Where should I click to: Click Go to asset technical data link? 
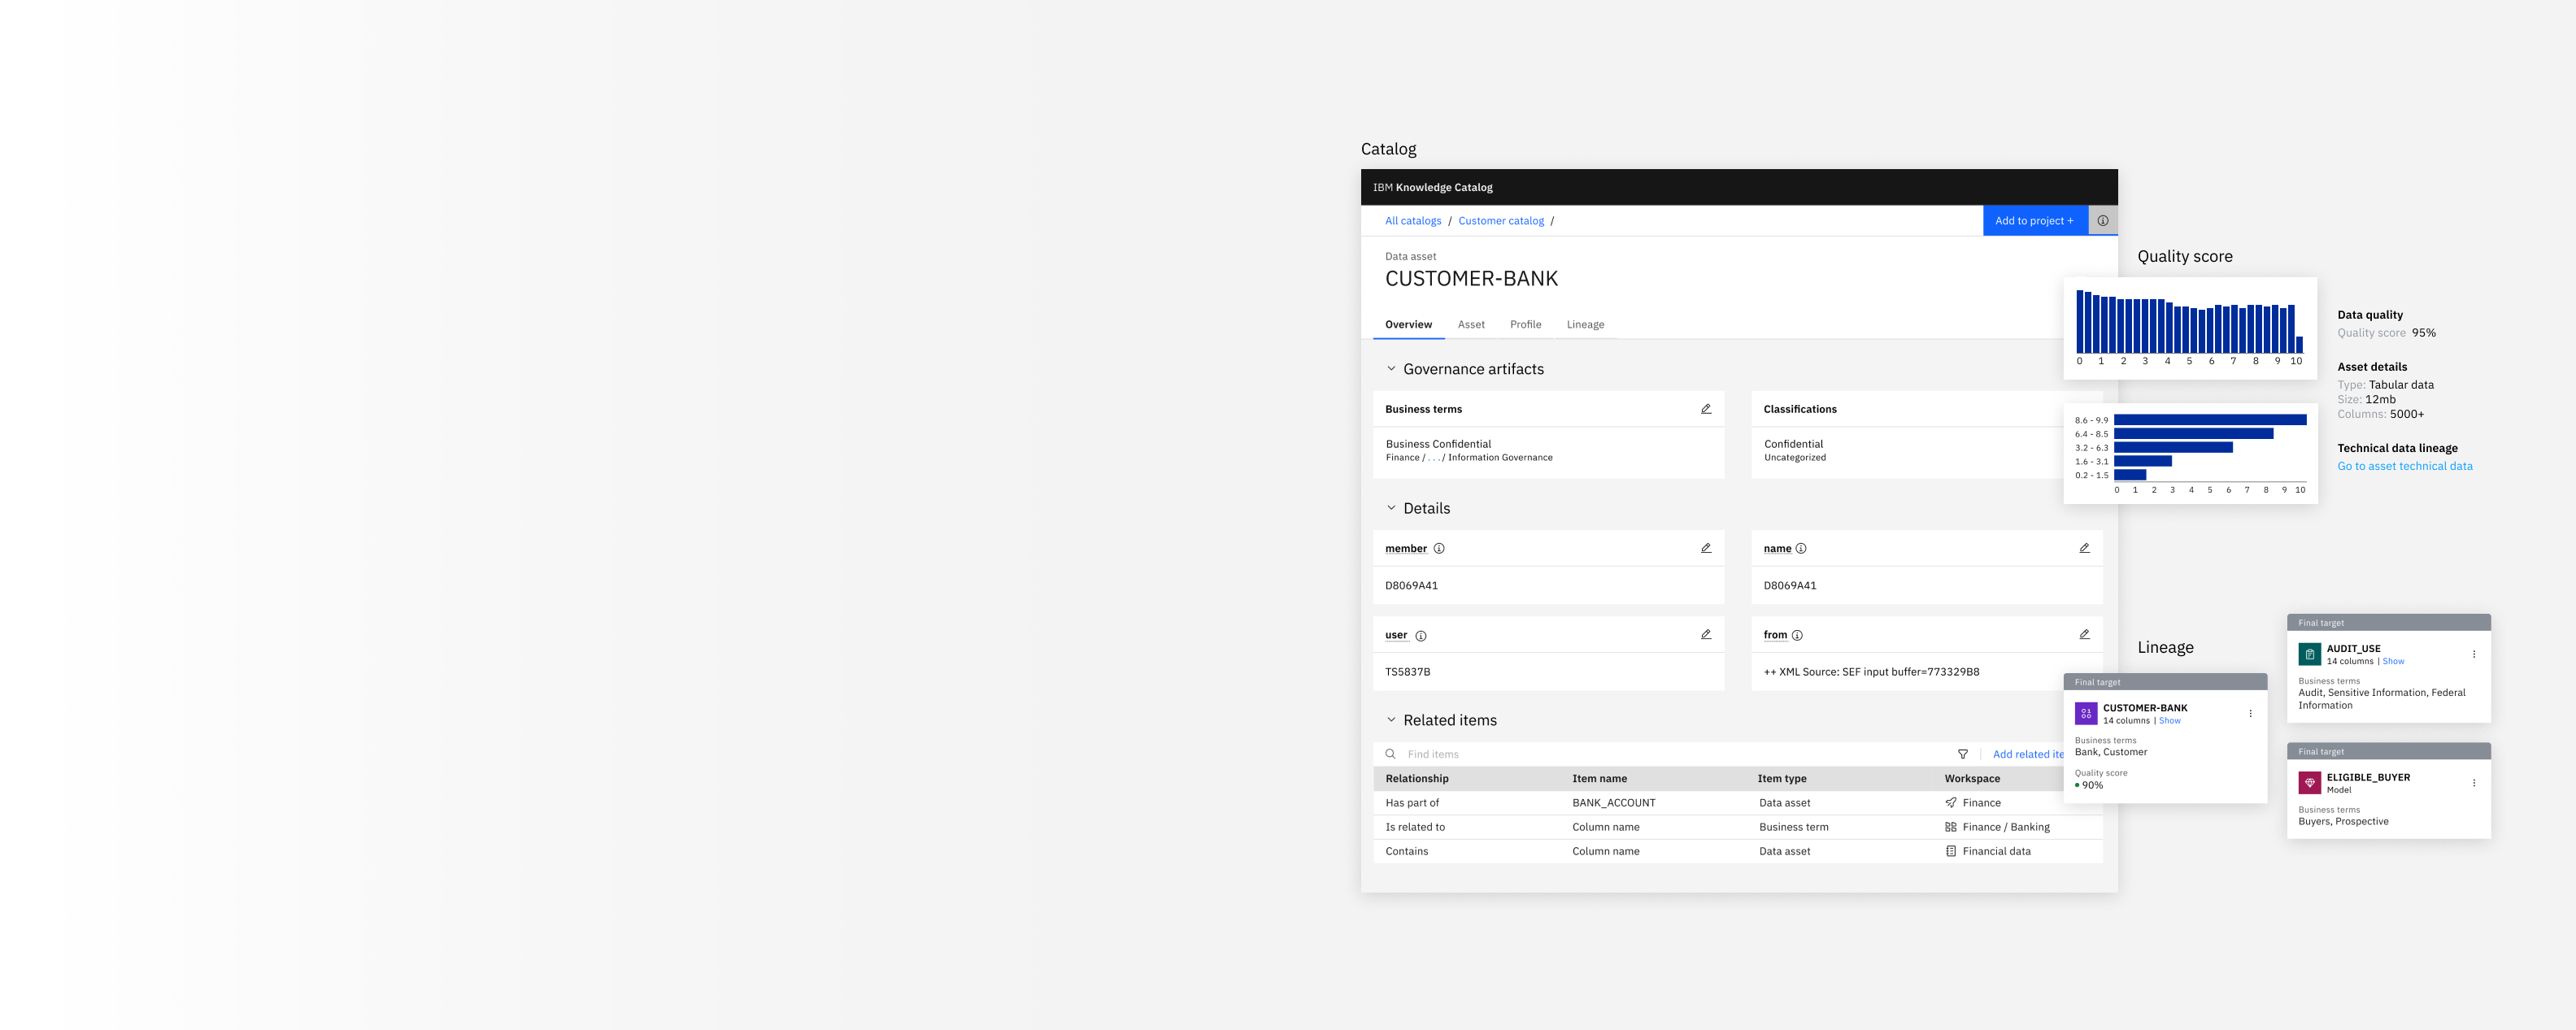click(2404, 467)
